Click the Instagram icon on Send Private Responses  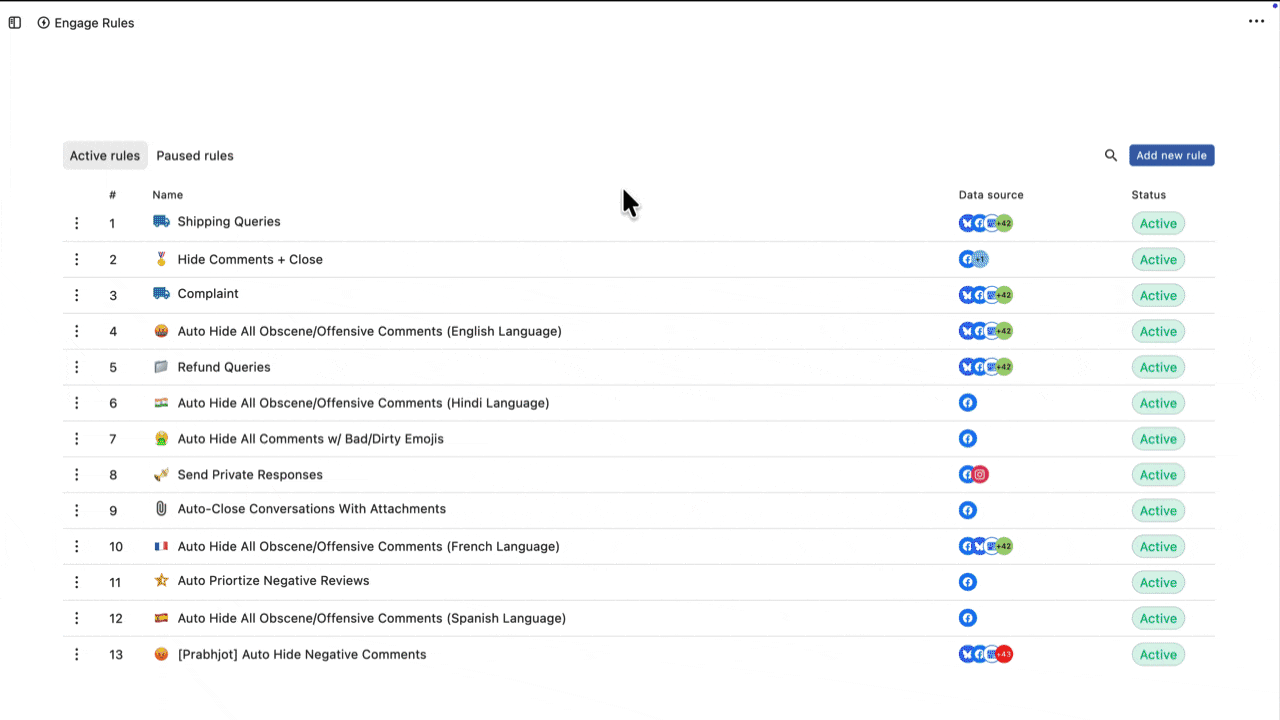(981, 475)
